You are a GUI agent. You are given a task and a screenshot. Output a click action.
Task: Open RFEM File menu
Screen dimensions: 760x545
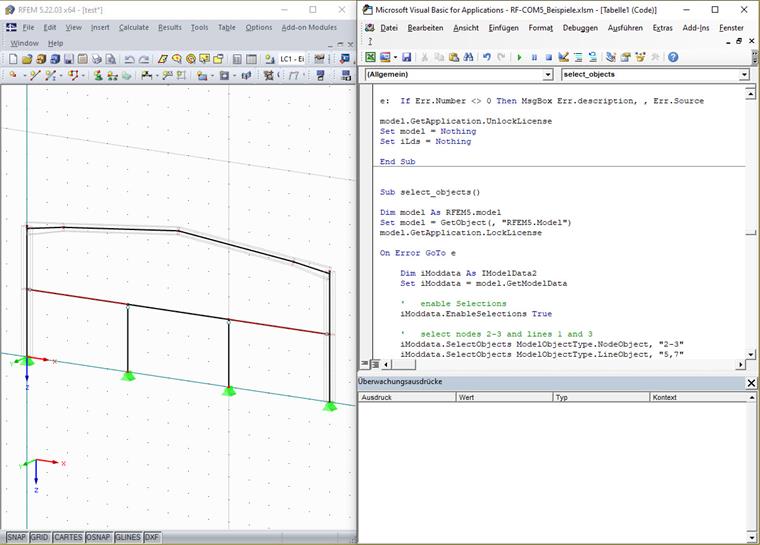tap(28, 27)
